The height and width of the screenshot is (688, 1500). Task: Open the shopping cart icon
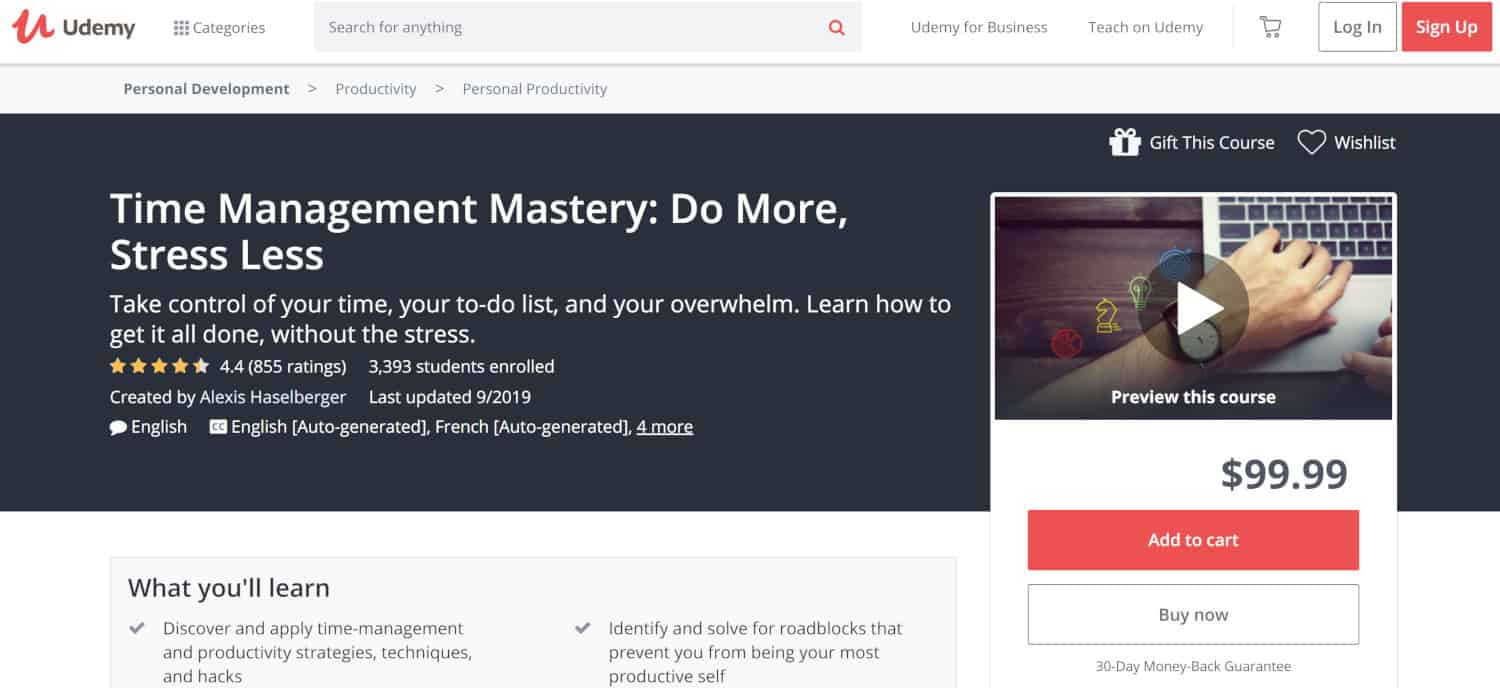[1270, 28]
